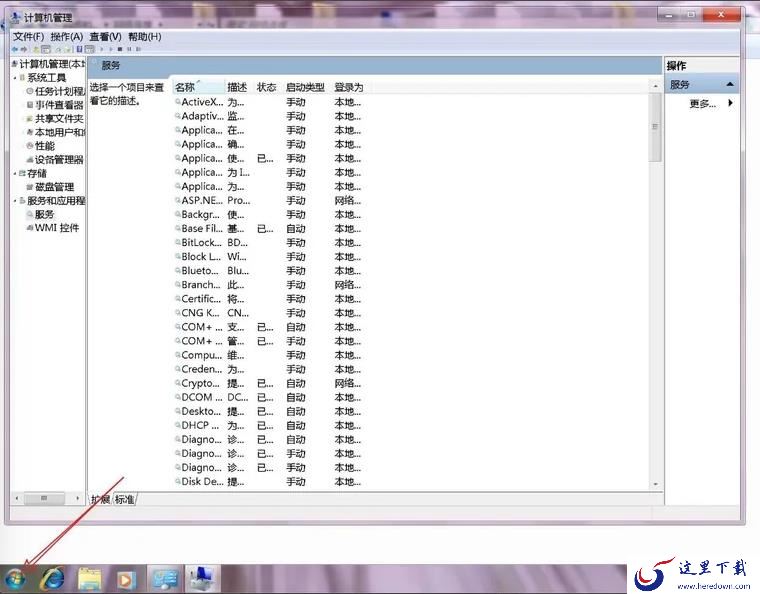Click the blue Help toolbar icon
The image size is (760, 594).
pyautogui.click(x=79, y=49)
